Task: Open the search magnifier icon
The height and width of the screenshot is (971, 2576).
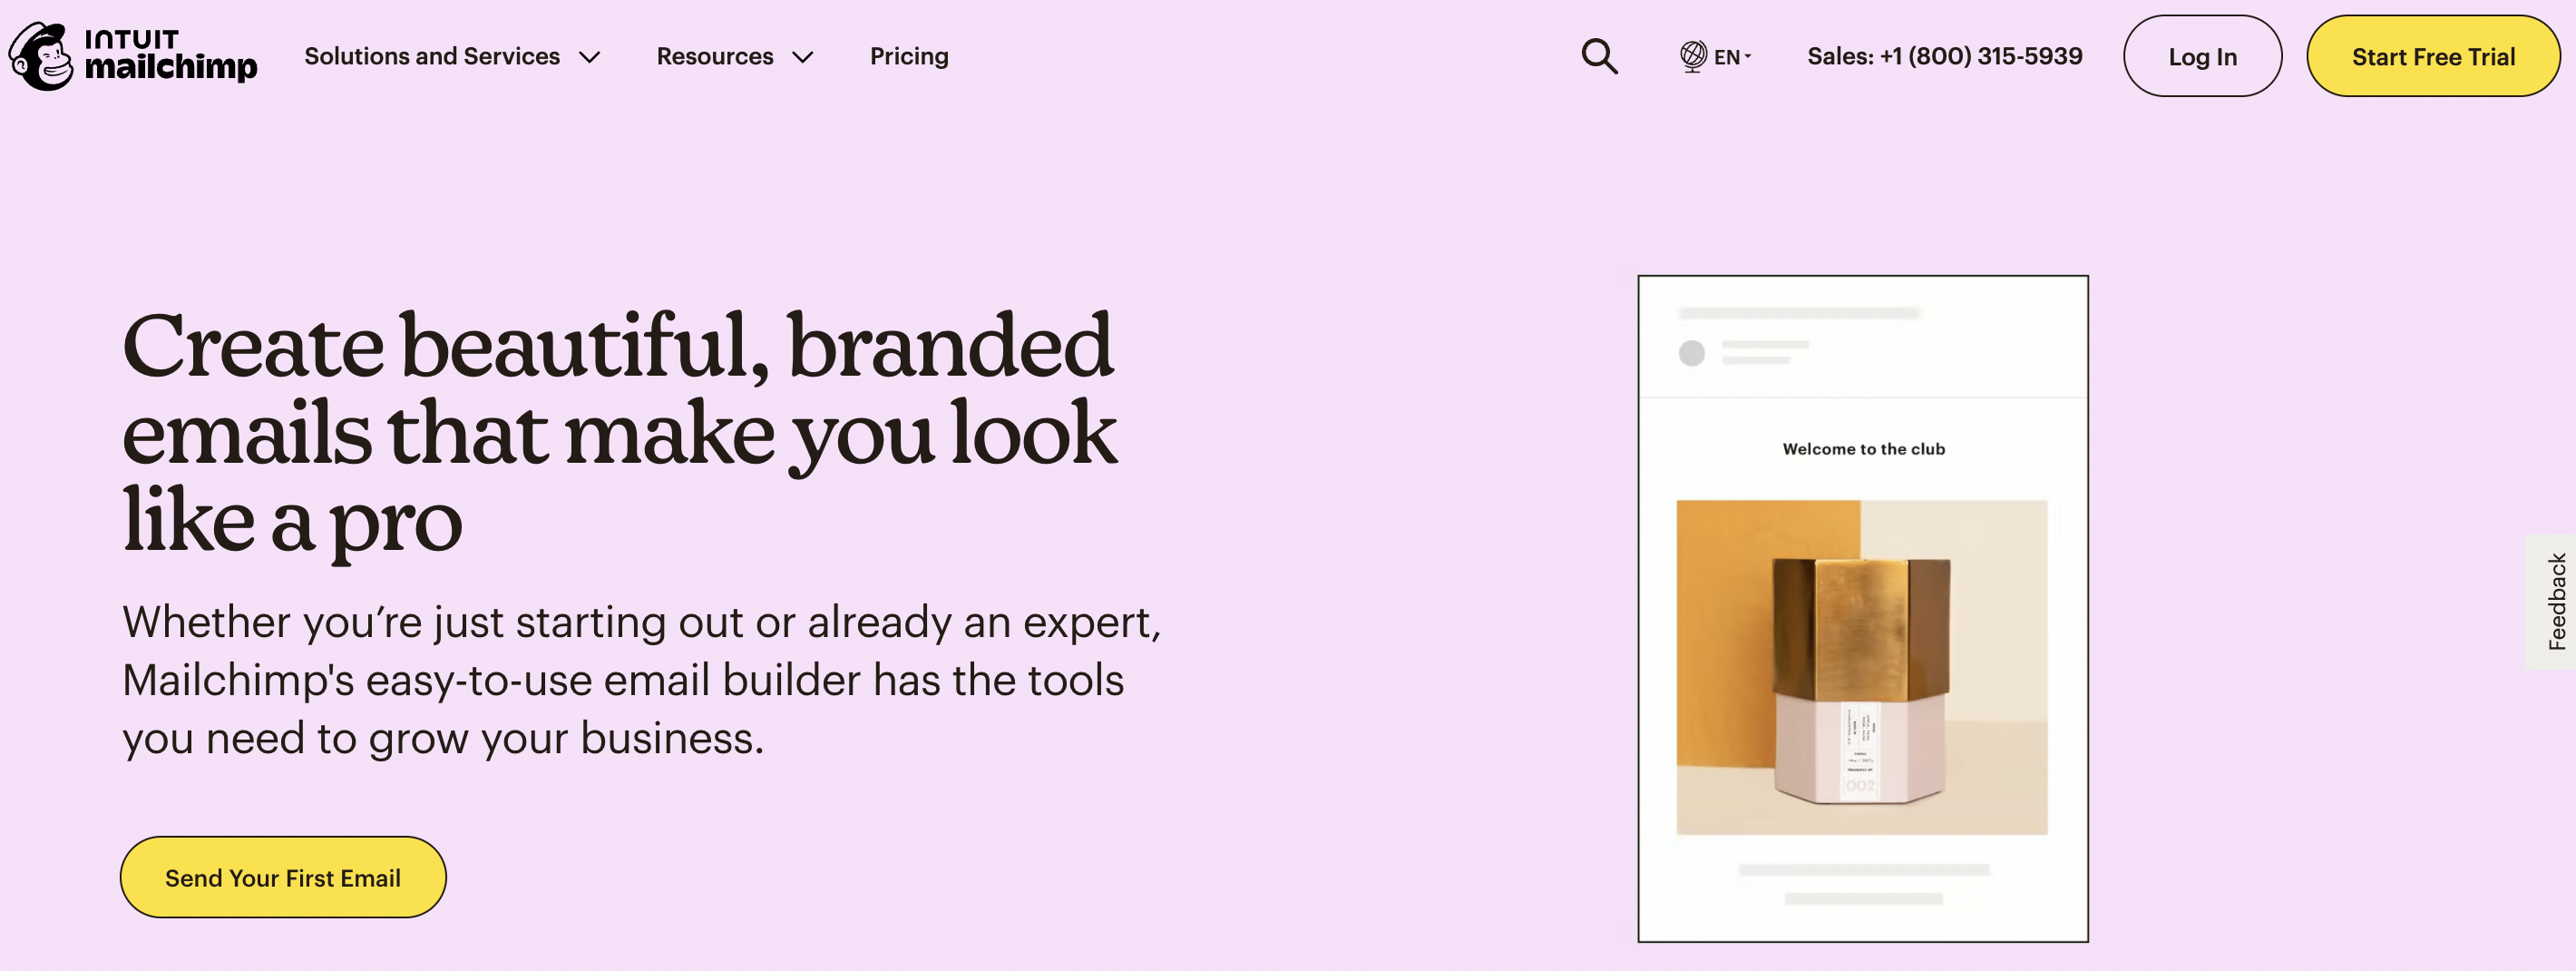Action: click(1599, 56)
